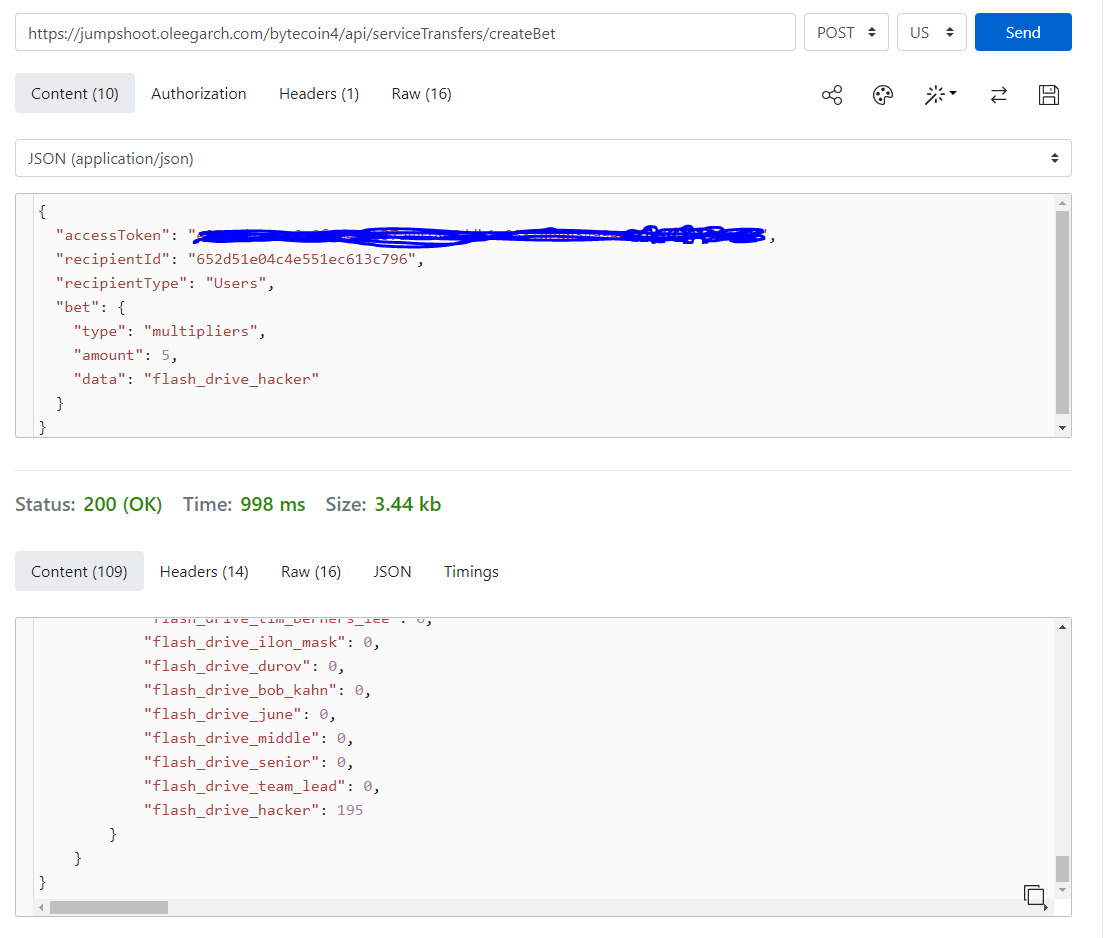
Task: Click the response scrollbar down arrow
Action: pos(1062,890)
